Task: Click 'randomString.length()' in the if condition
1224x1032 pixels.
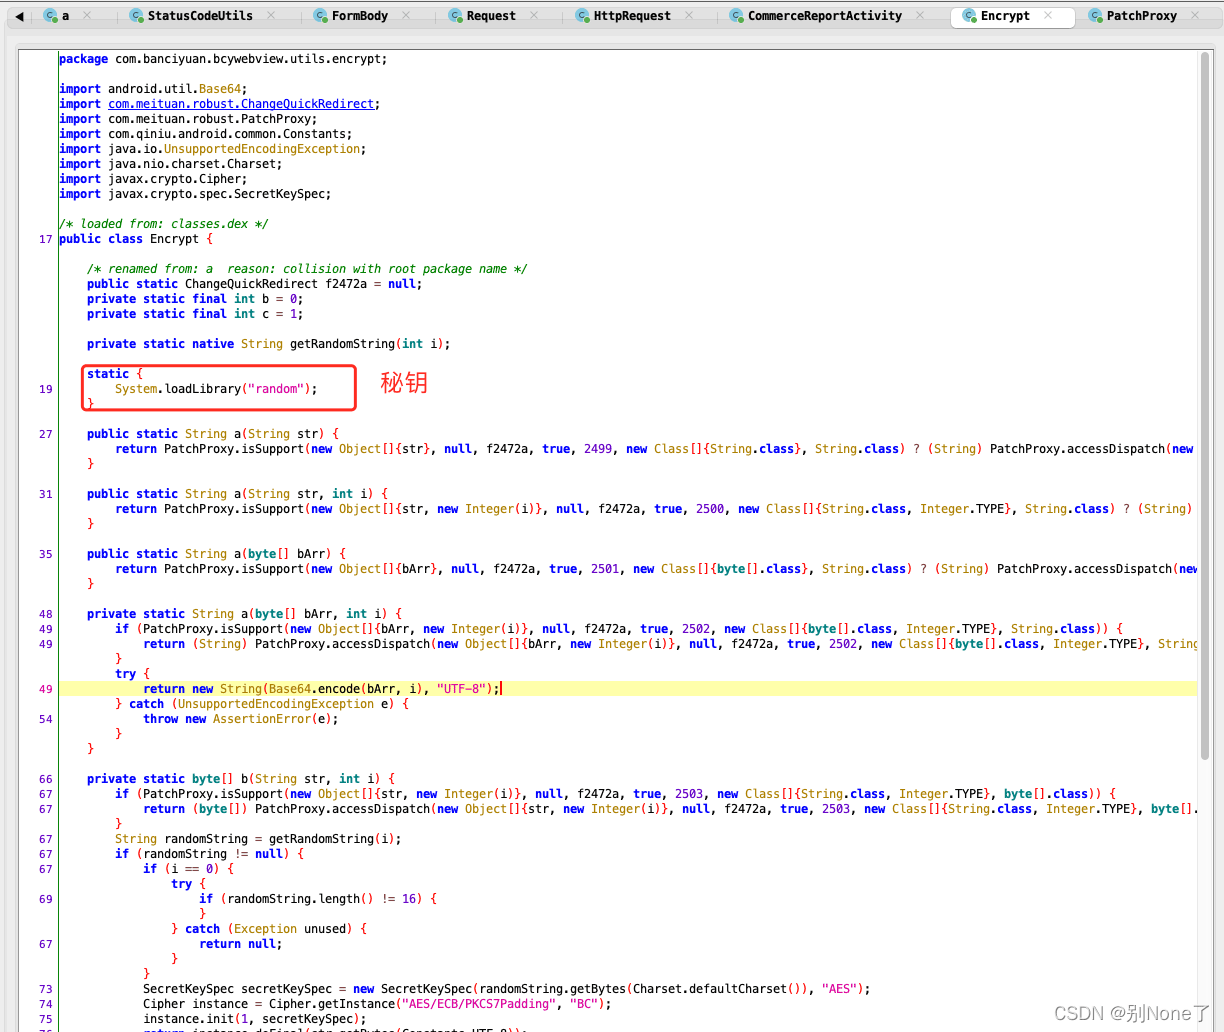Action: 300,899
